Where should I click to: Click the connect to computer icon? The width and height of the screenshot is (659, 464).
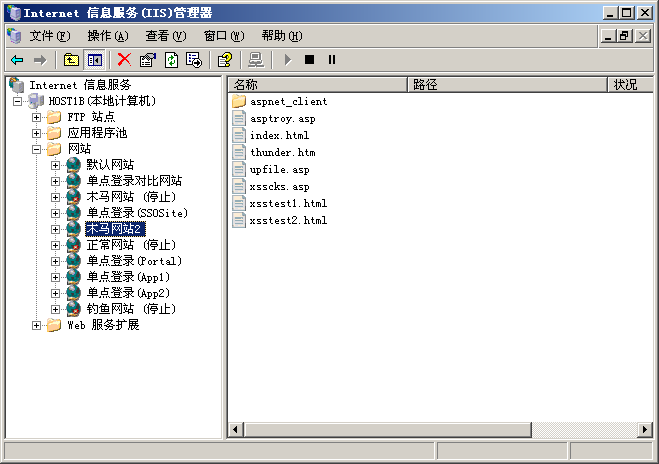coord(256,60)
